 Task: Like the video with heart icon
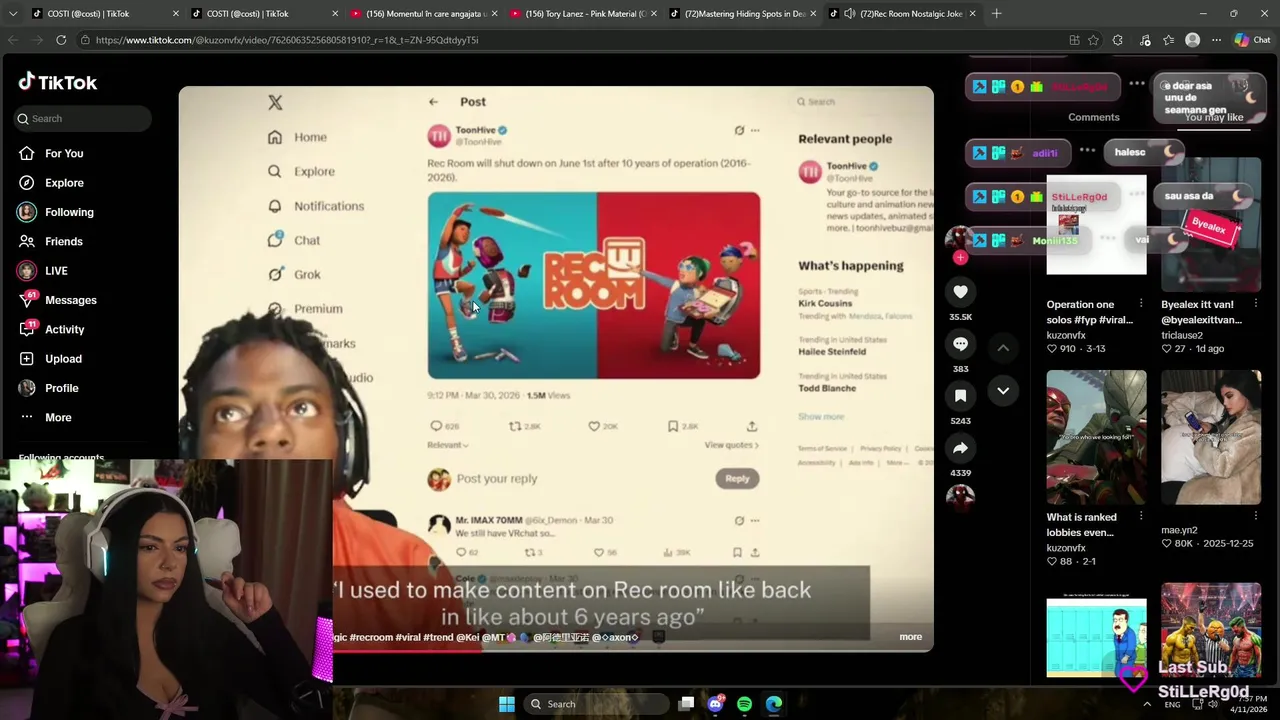(x=960, y=291)
